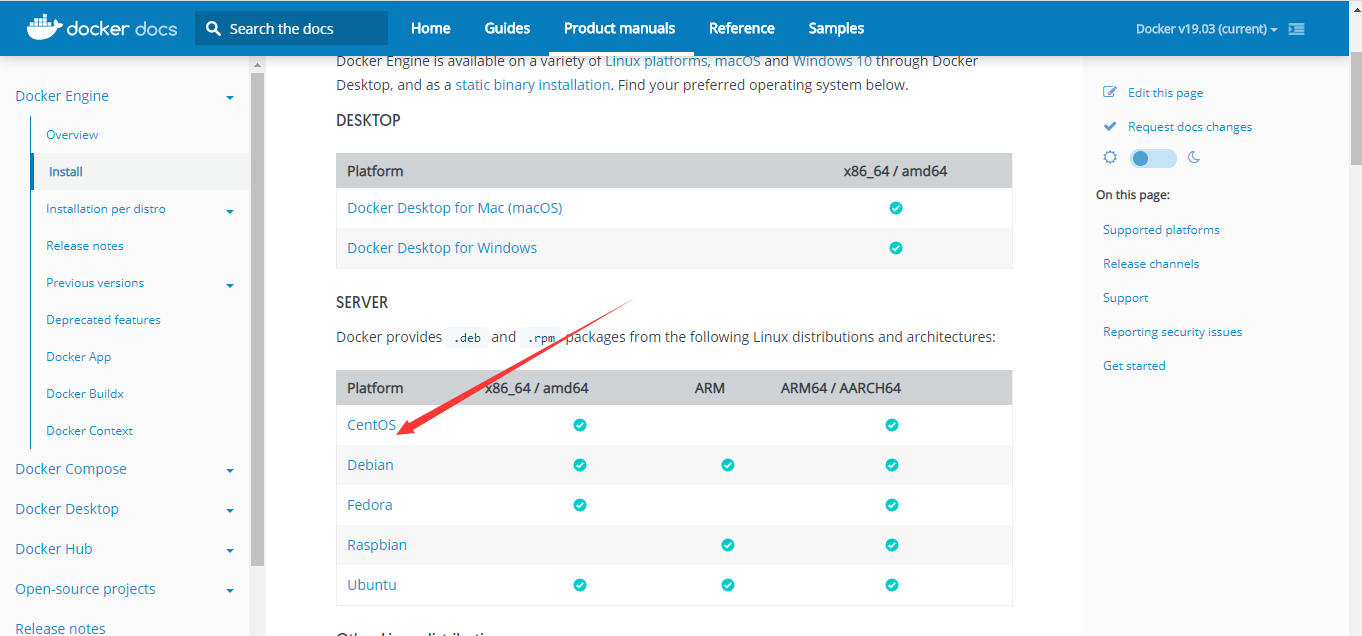Expand the Docker Compose section arrow
1362x636 pixels.
click(x=230, y=471)
